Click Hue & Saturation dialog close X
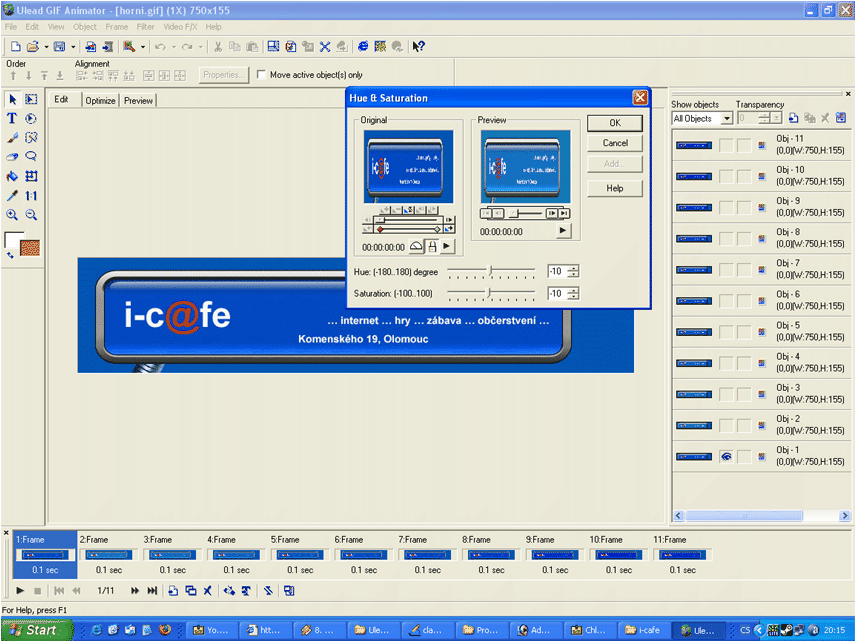This screenshot has height=641, width=855. pos(640,98)
